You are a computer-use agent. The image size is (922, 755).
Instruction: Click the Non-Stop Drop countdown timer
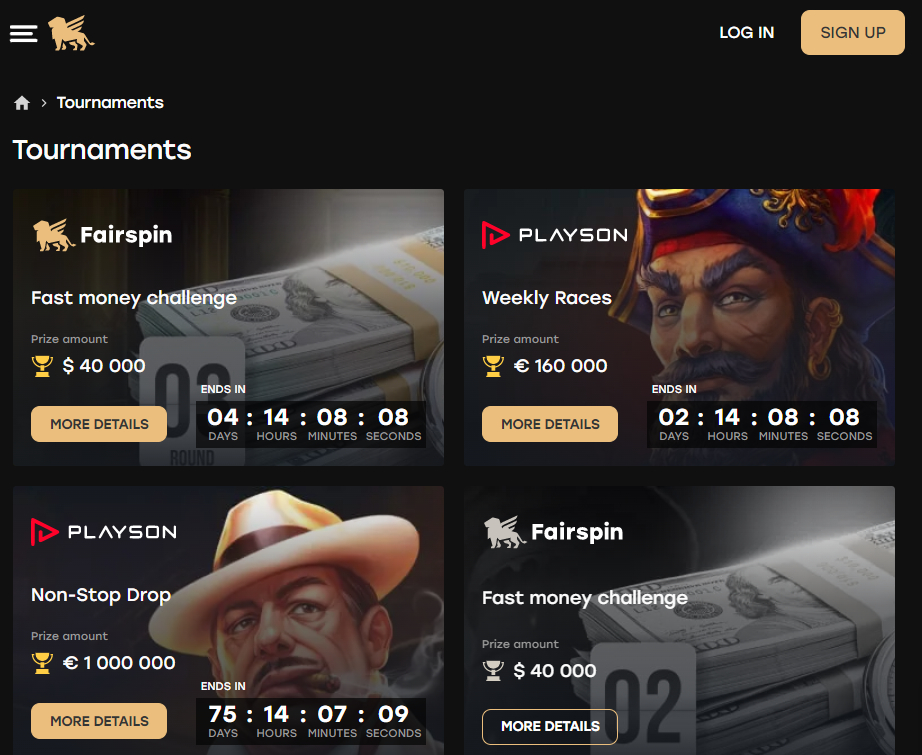[x=311, y=721]
